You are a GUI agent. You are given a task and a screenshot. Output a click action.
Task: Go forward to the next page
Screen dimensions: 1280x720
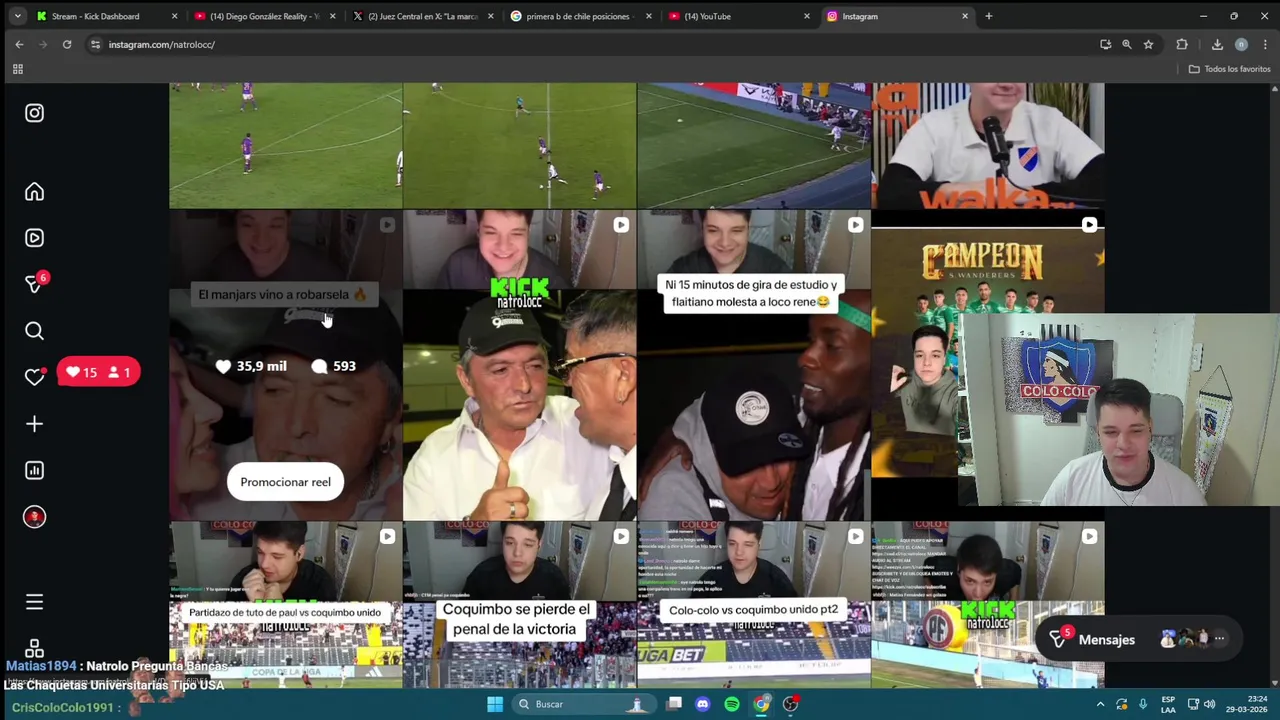[x=43, y=44]
